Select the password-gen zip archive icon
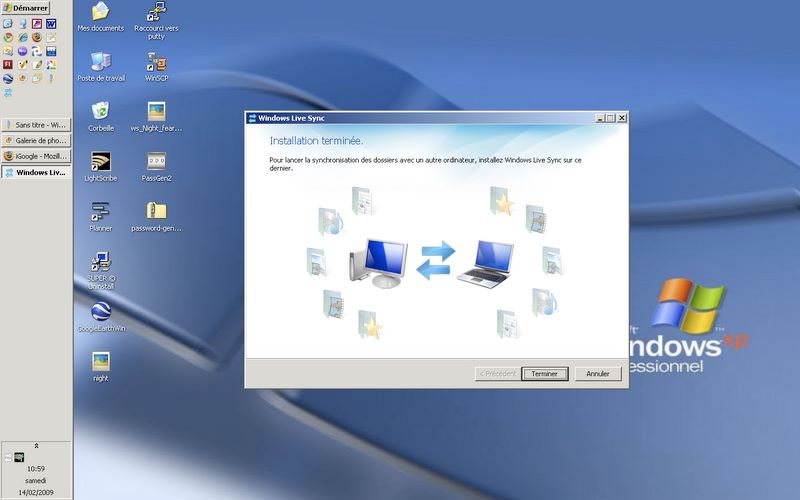The height and width of the screenshot is (500, 800). coord(156,217)
